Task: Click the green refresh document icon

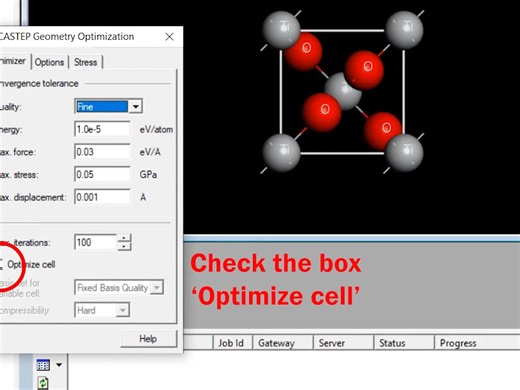Action: pos(43,383)
